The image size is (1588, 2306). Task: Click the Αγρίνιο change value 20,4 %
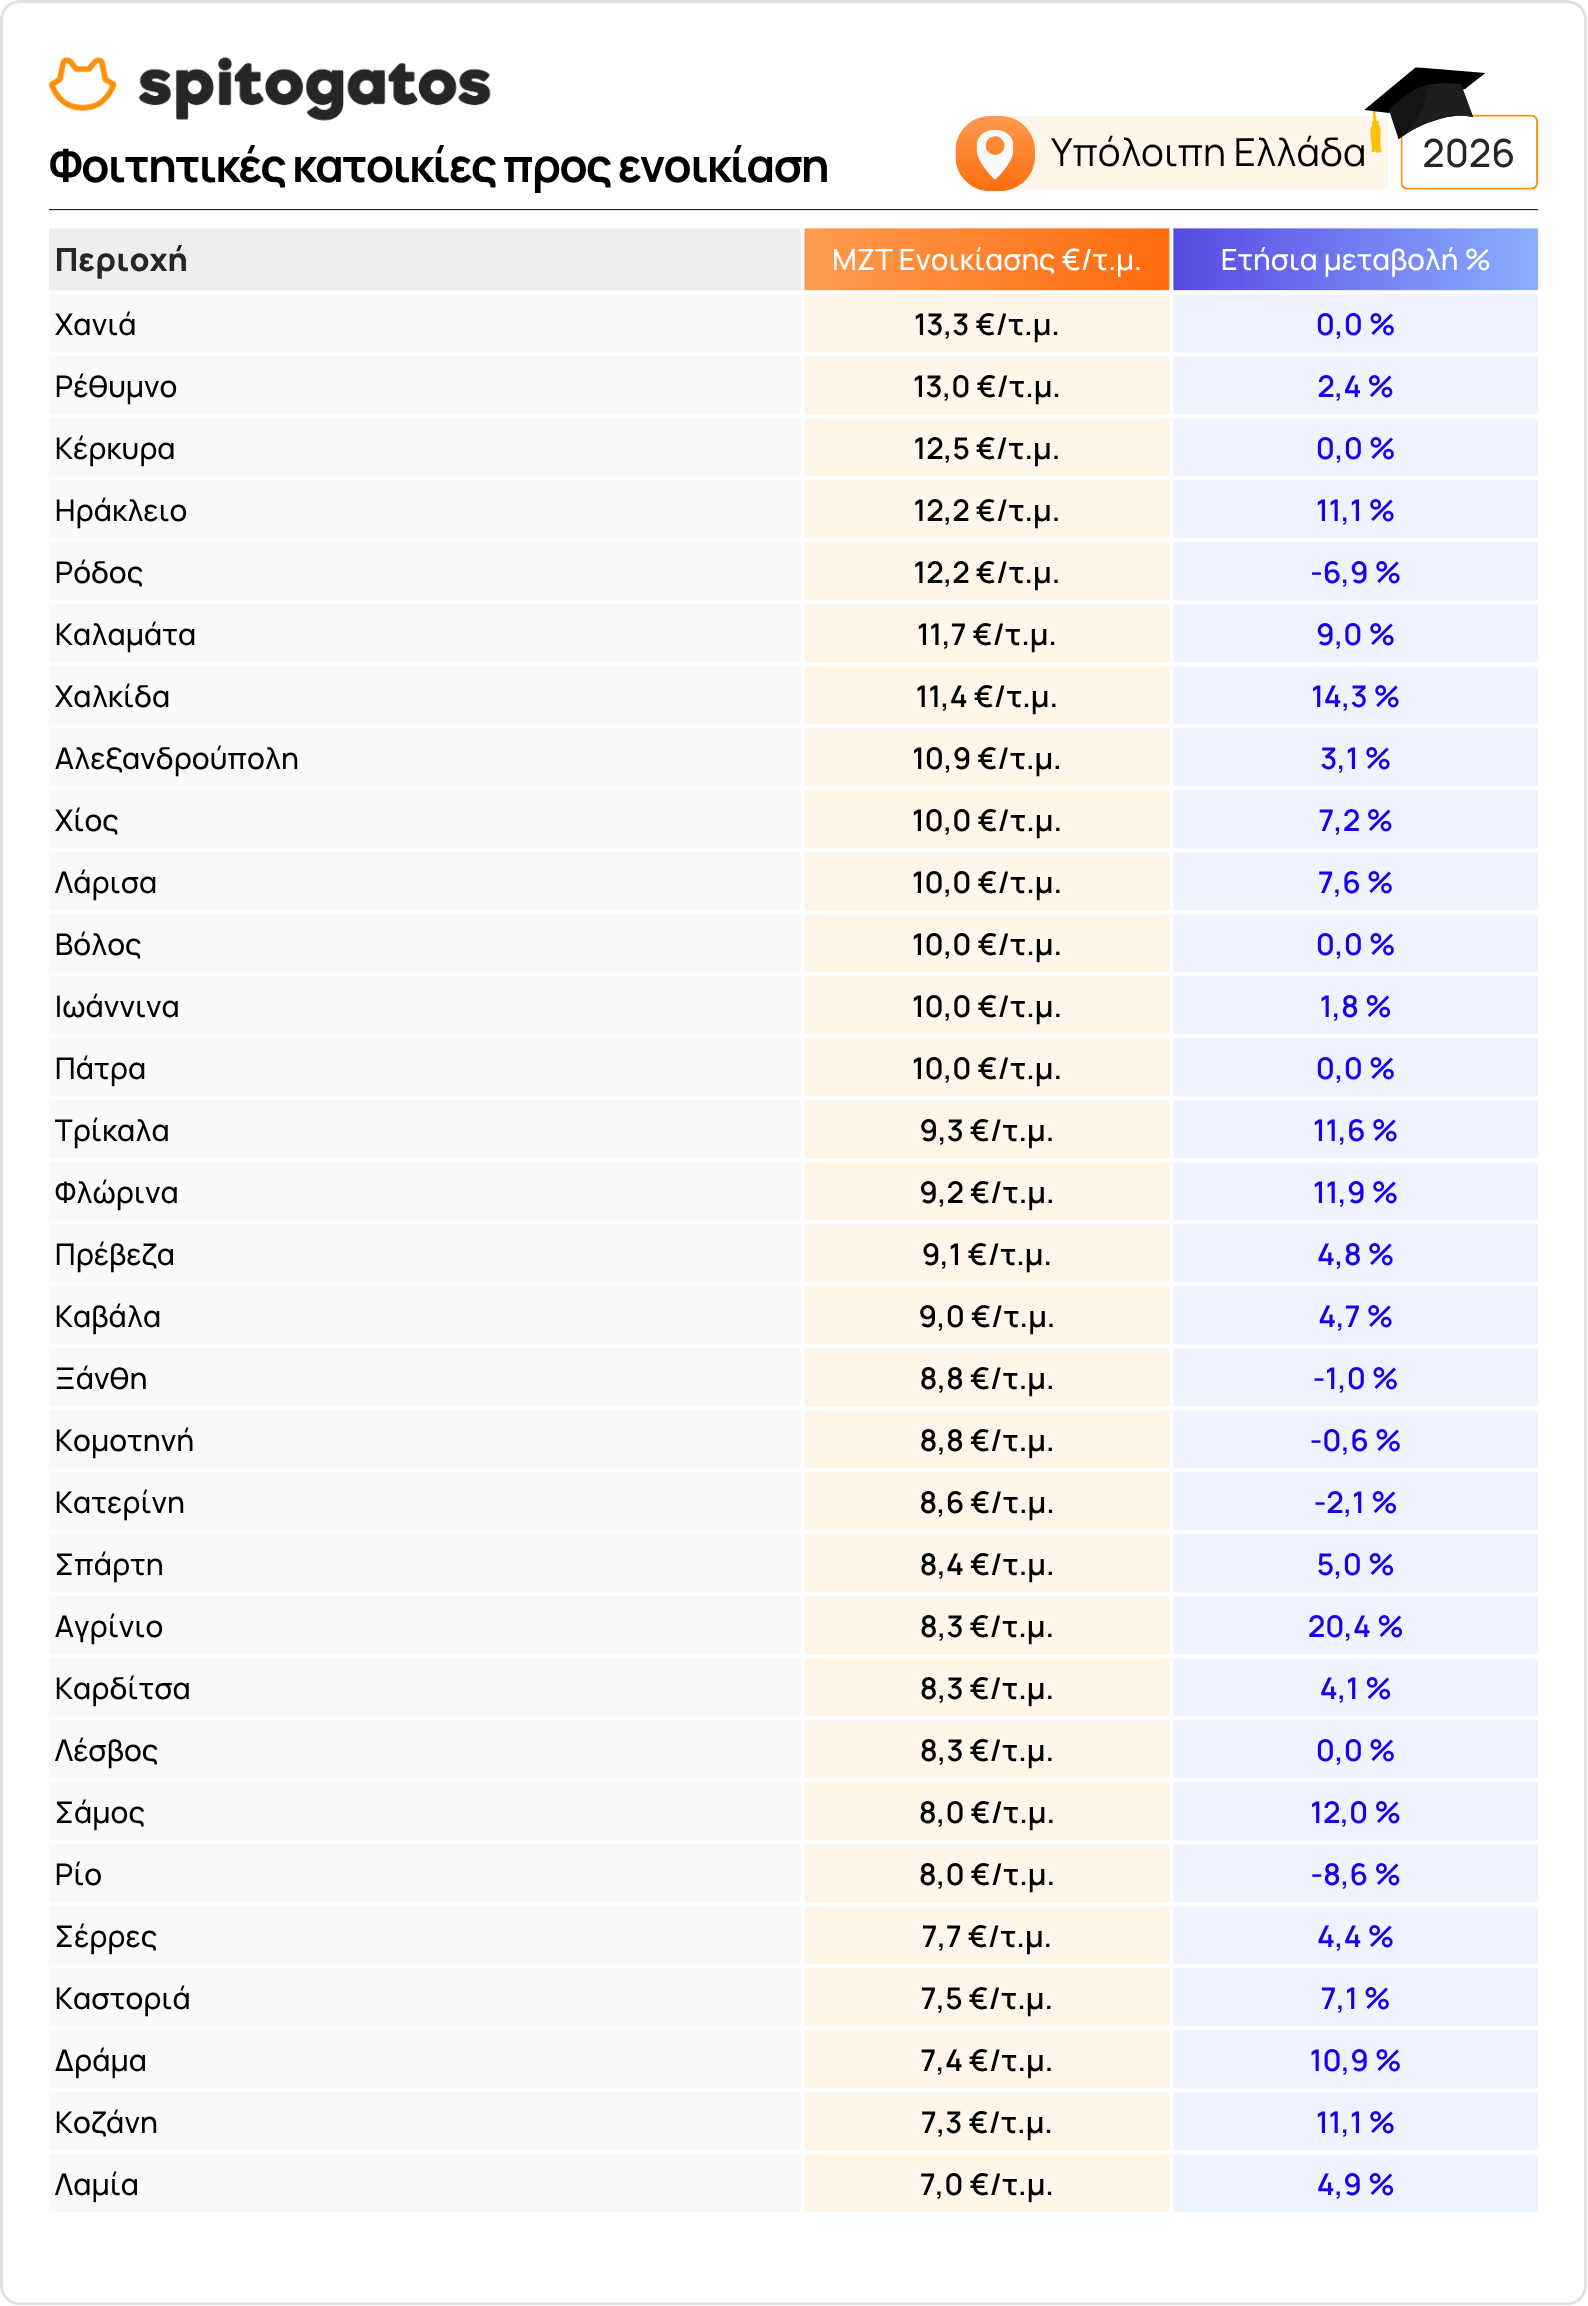(x=1355, y=1627)
